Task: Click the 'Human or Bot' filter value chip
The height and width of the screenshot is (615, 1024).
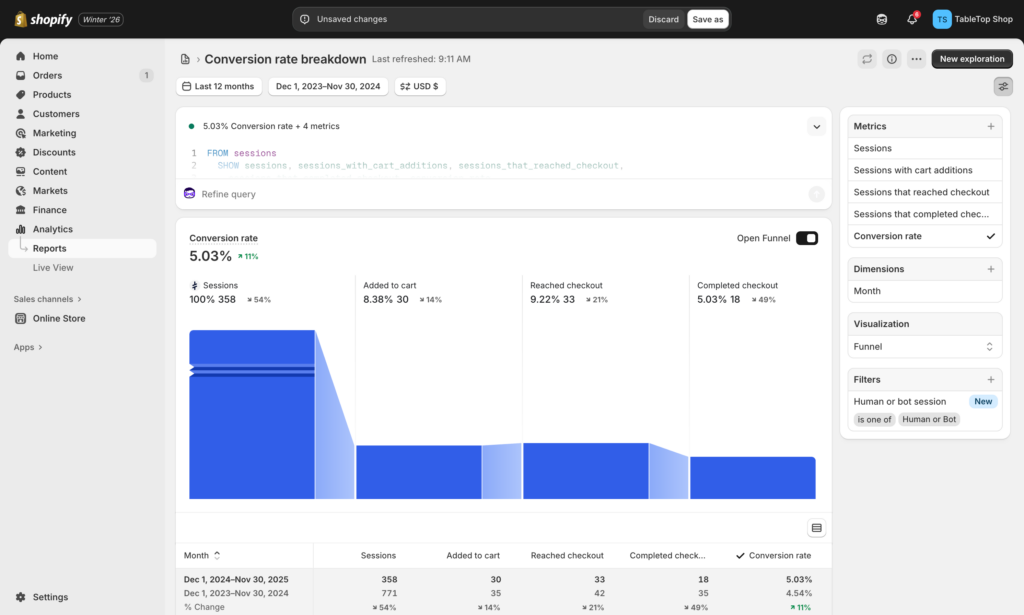Action: (929, 419)
